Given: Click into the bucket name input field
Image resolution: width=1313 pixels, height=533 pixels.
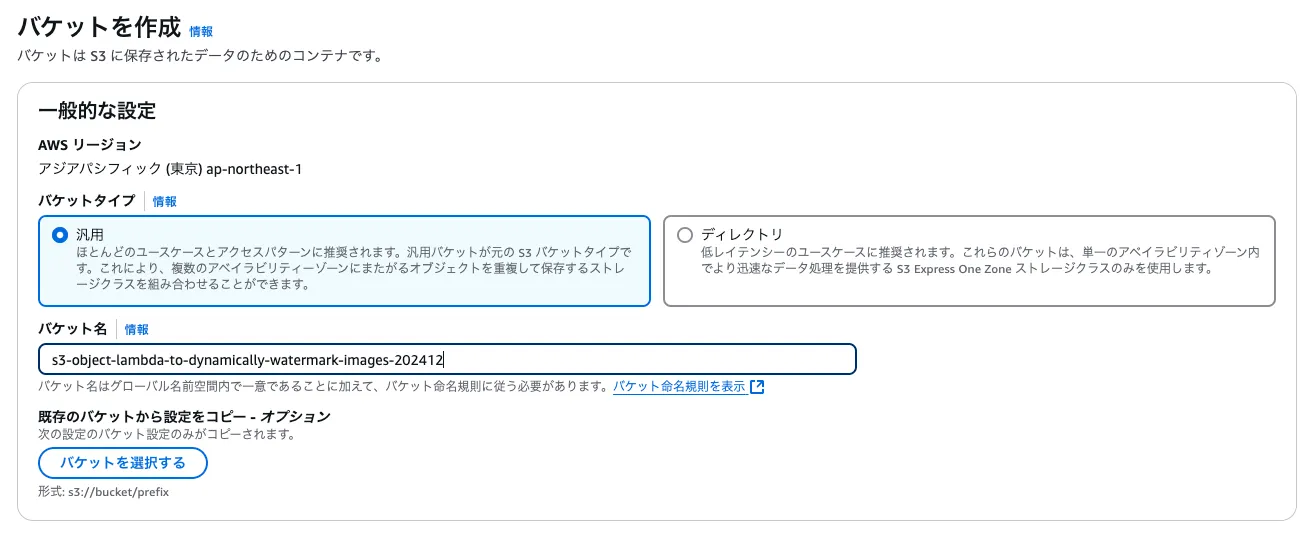Looking at the screenshot, I should click(x=446, y=359).
